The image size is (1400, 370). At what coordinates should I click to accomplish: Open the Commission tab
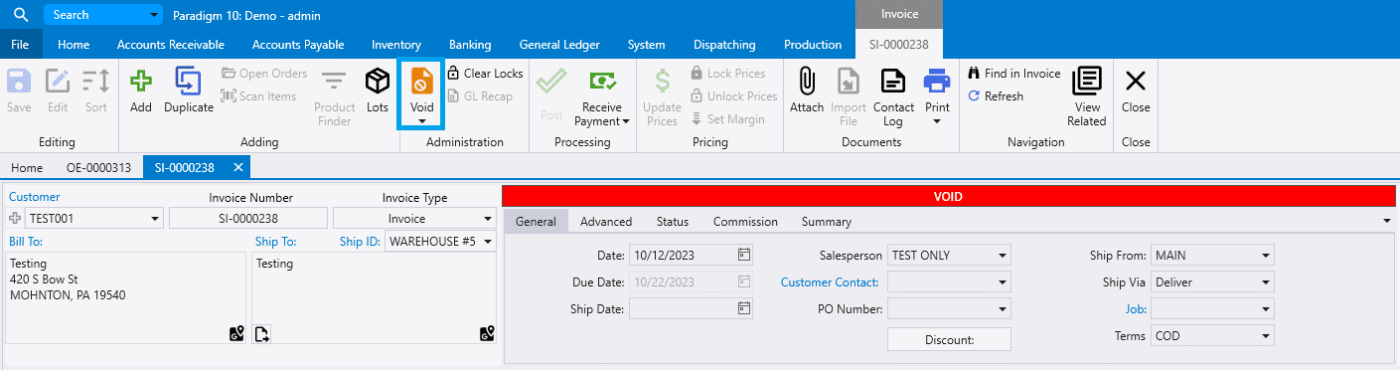(x=745, y=222)
